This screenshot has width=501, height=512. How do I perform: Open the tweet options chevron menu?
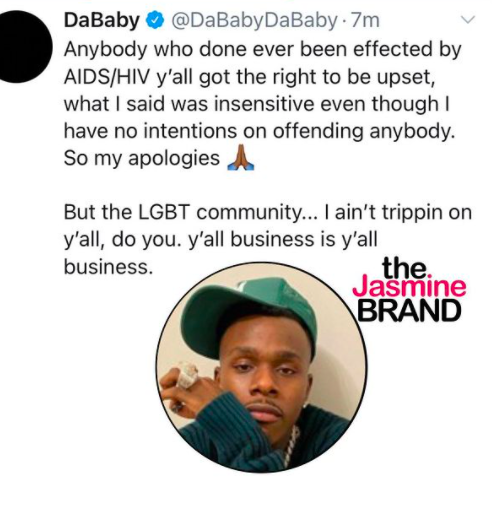point(467,20)
